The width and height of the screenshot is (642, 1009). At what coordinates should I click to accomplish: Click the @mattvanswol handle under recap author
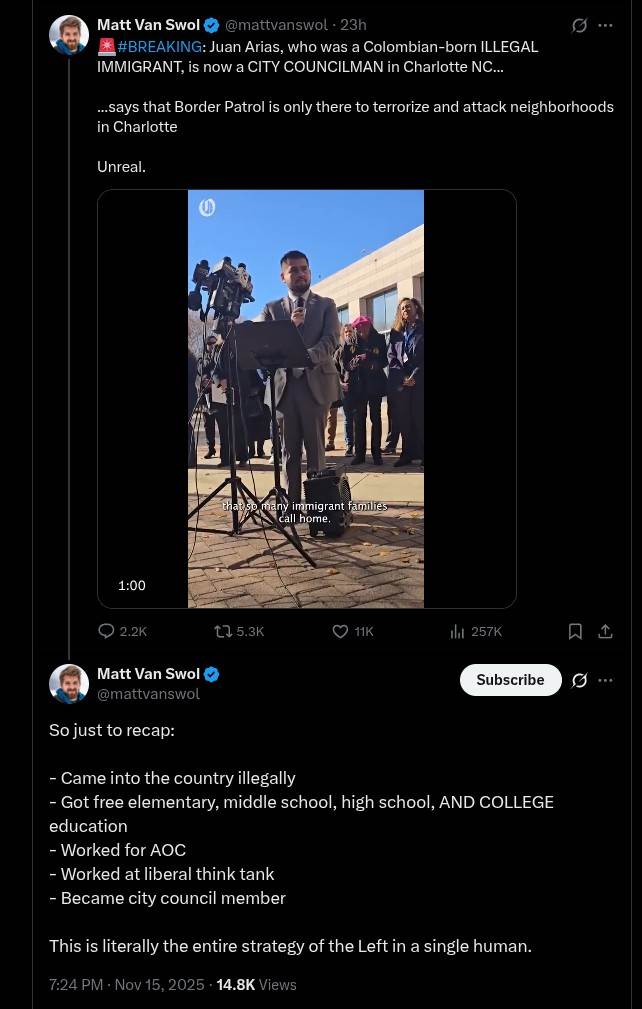pyautogui.click(x=148, y=694)
